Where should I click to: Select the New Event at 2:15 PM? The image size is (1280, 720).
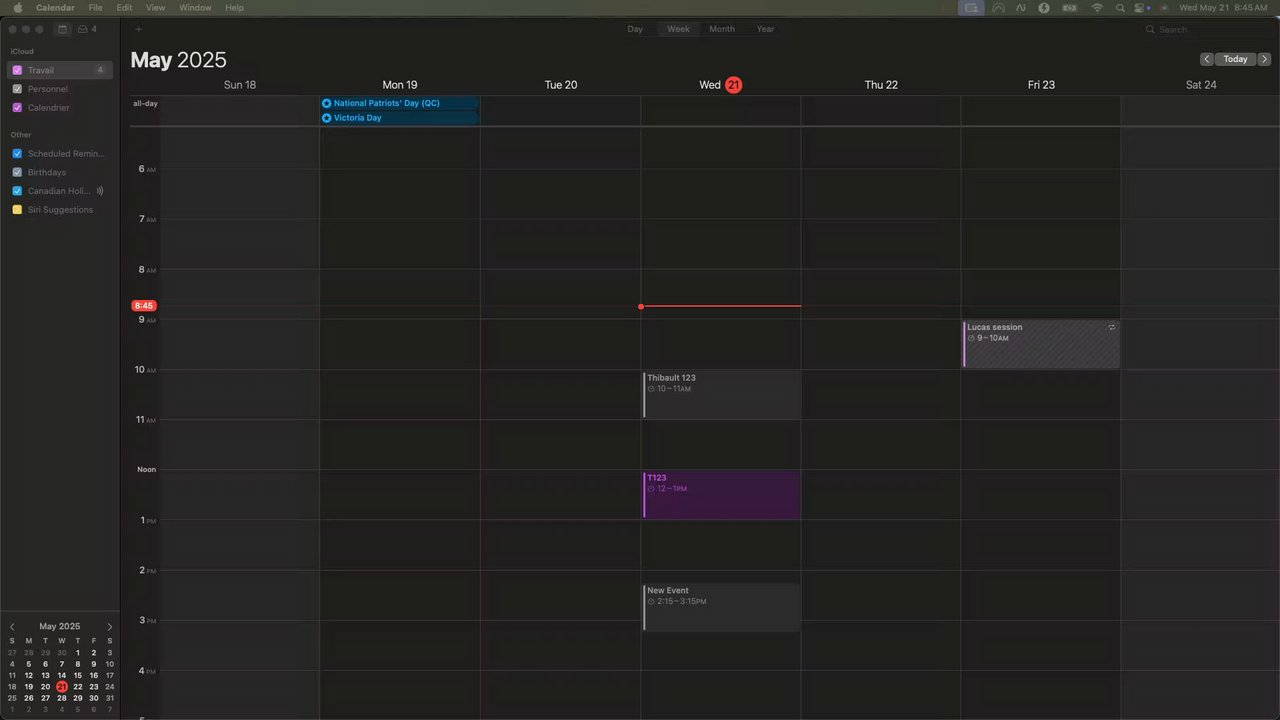pos(721,607)
